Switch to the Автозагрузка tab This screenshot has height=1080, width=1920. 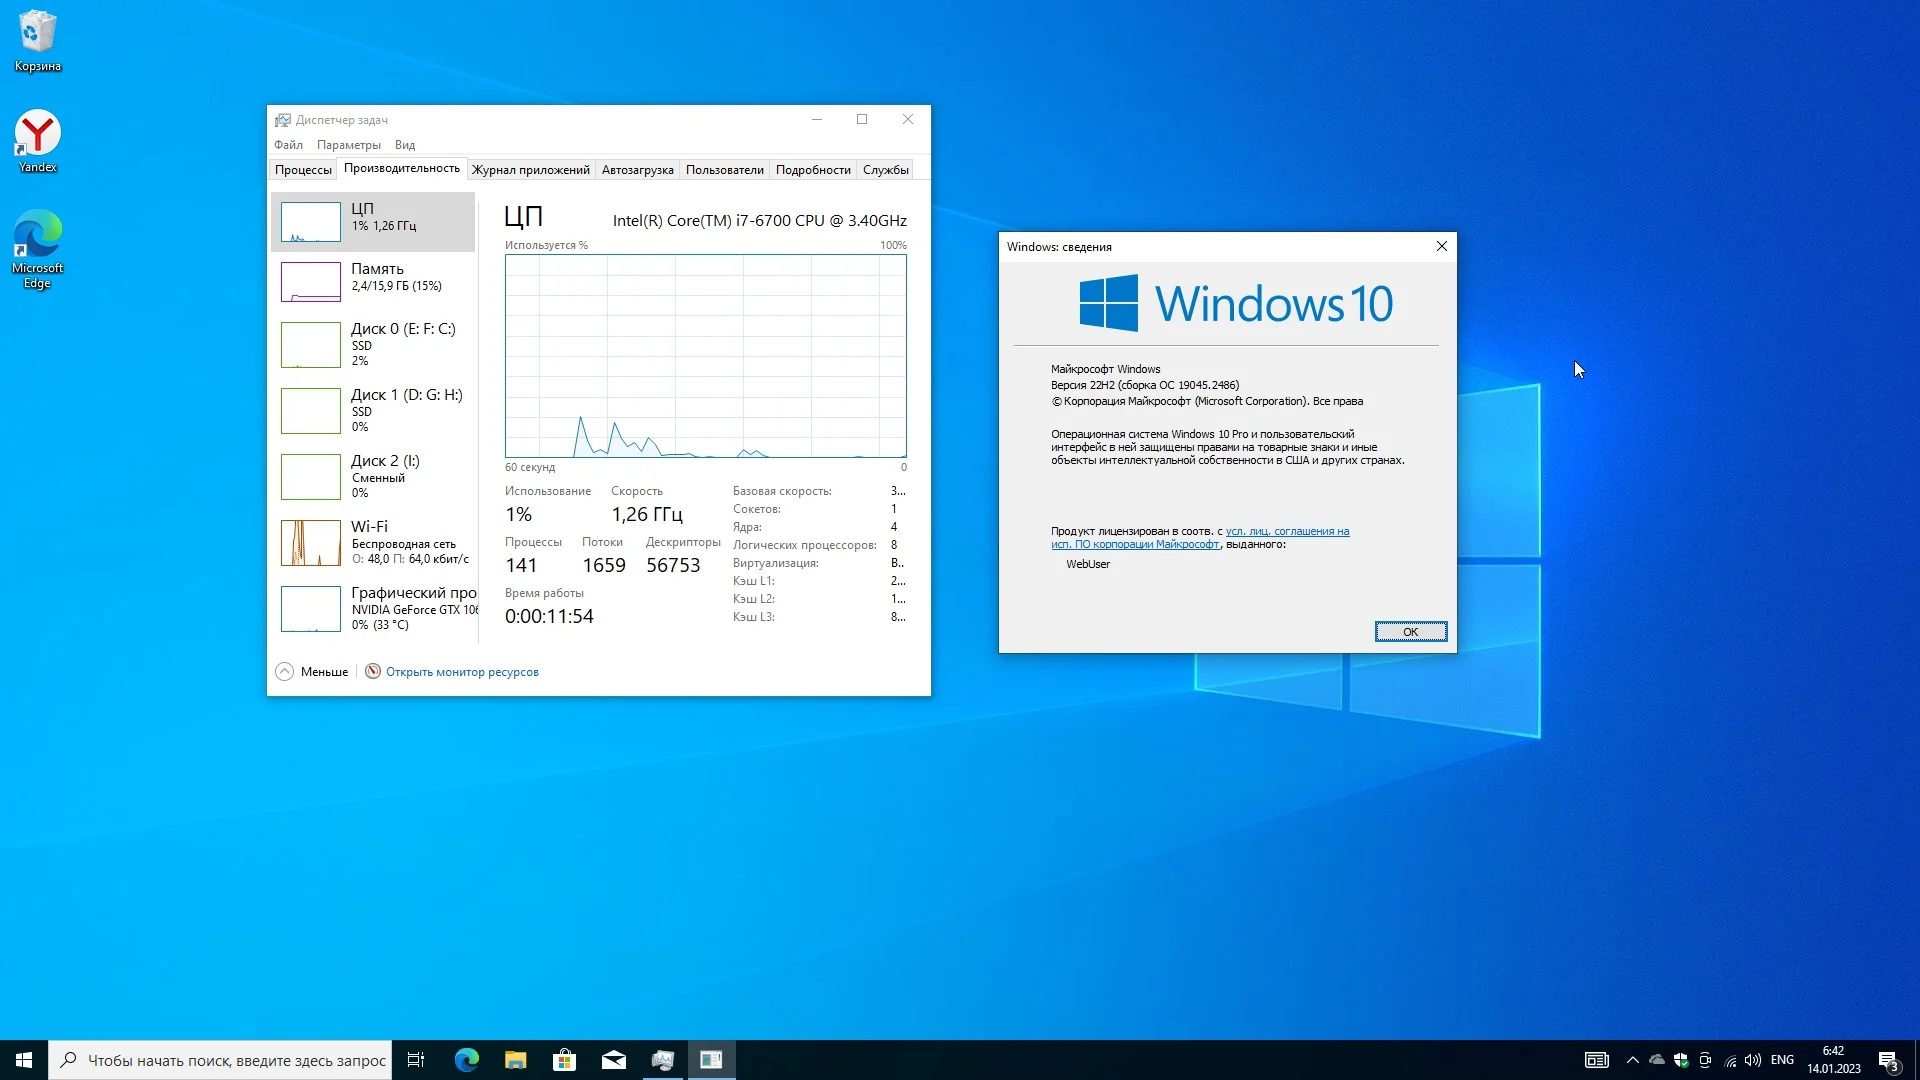pyautogui.click(x=637, y=170)
